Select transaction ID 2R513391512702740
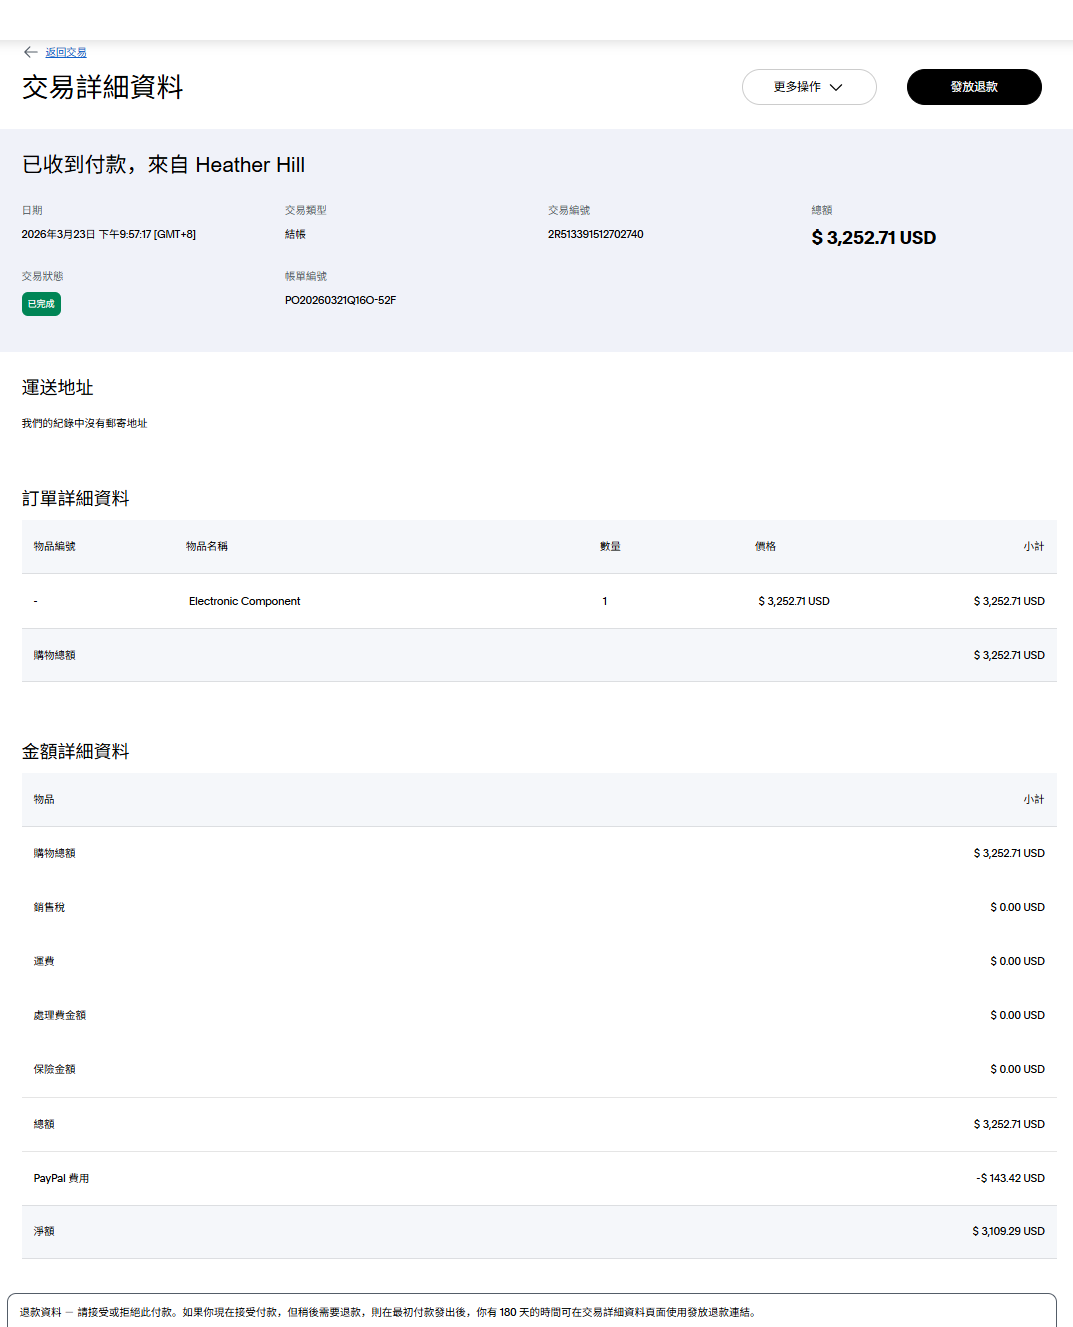 tap(595, 234)
